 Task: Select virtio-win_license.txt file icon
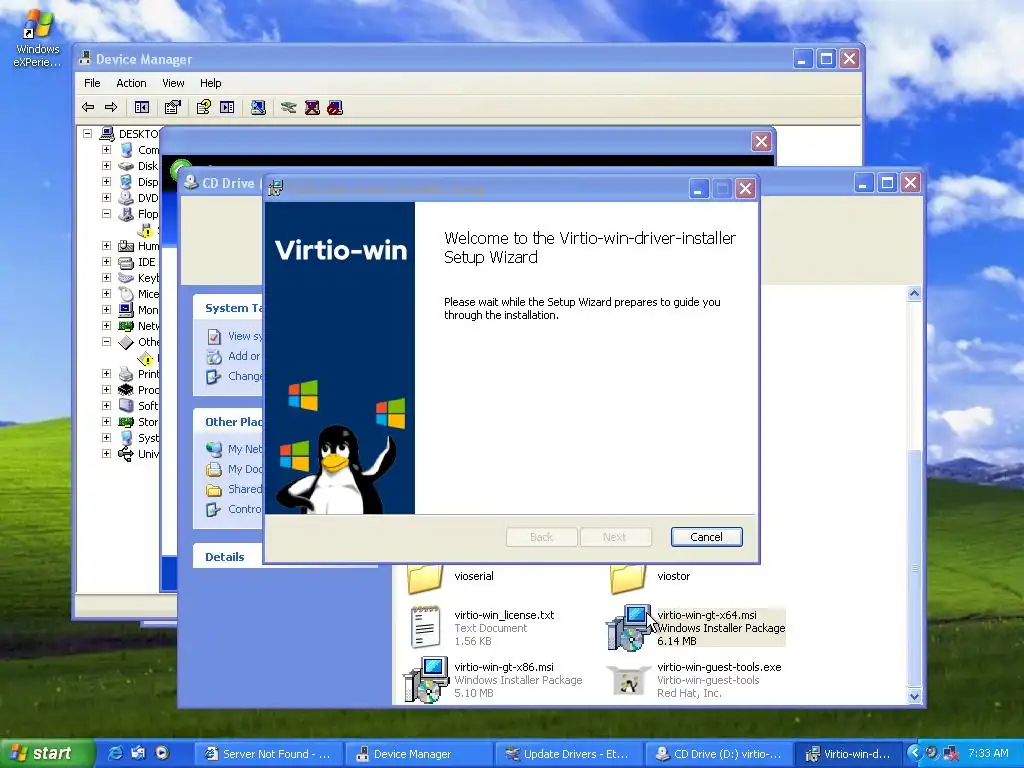pos(425,627)
